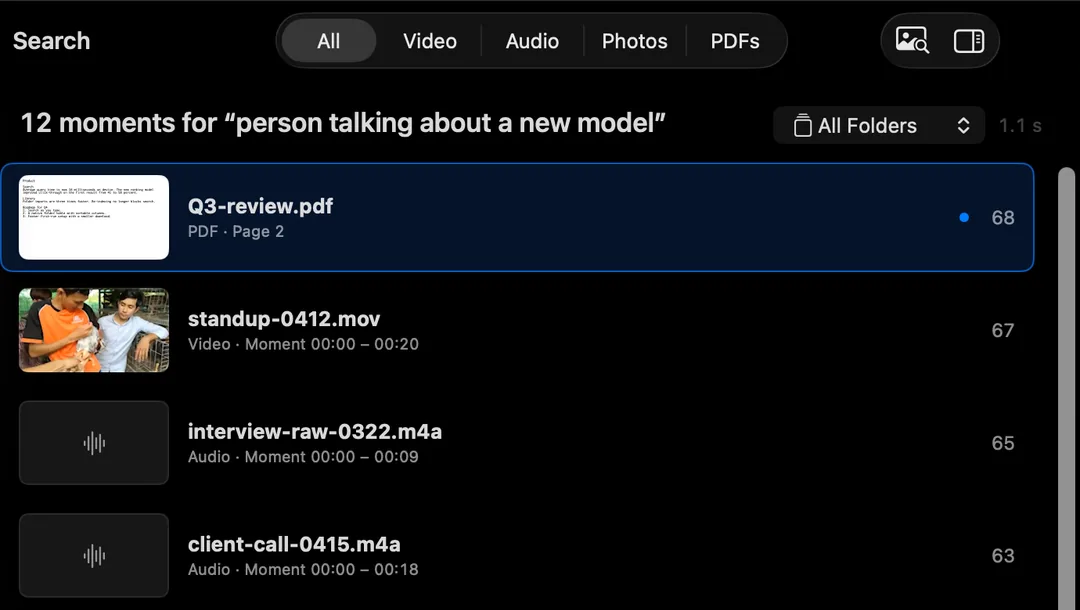Click waveform icon for client-call-0415.m4a

pos(94,556)
